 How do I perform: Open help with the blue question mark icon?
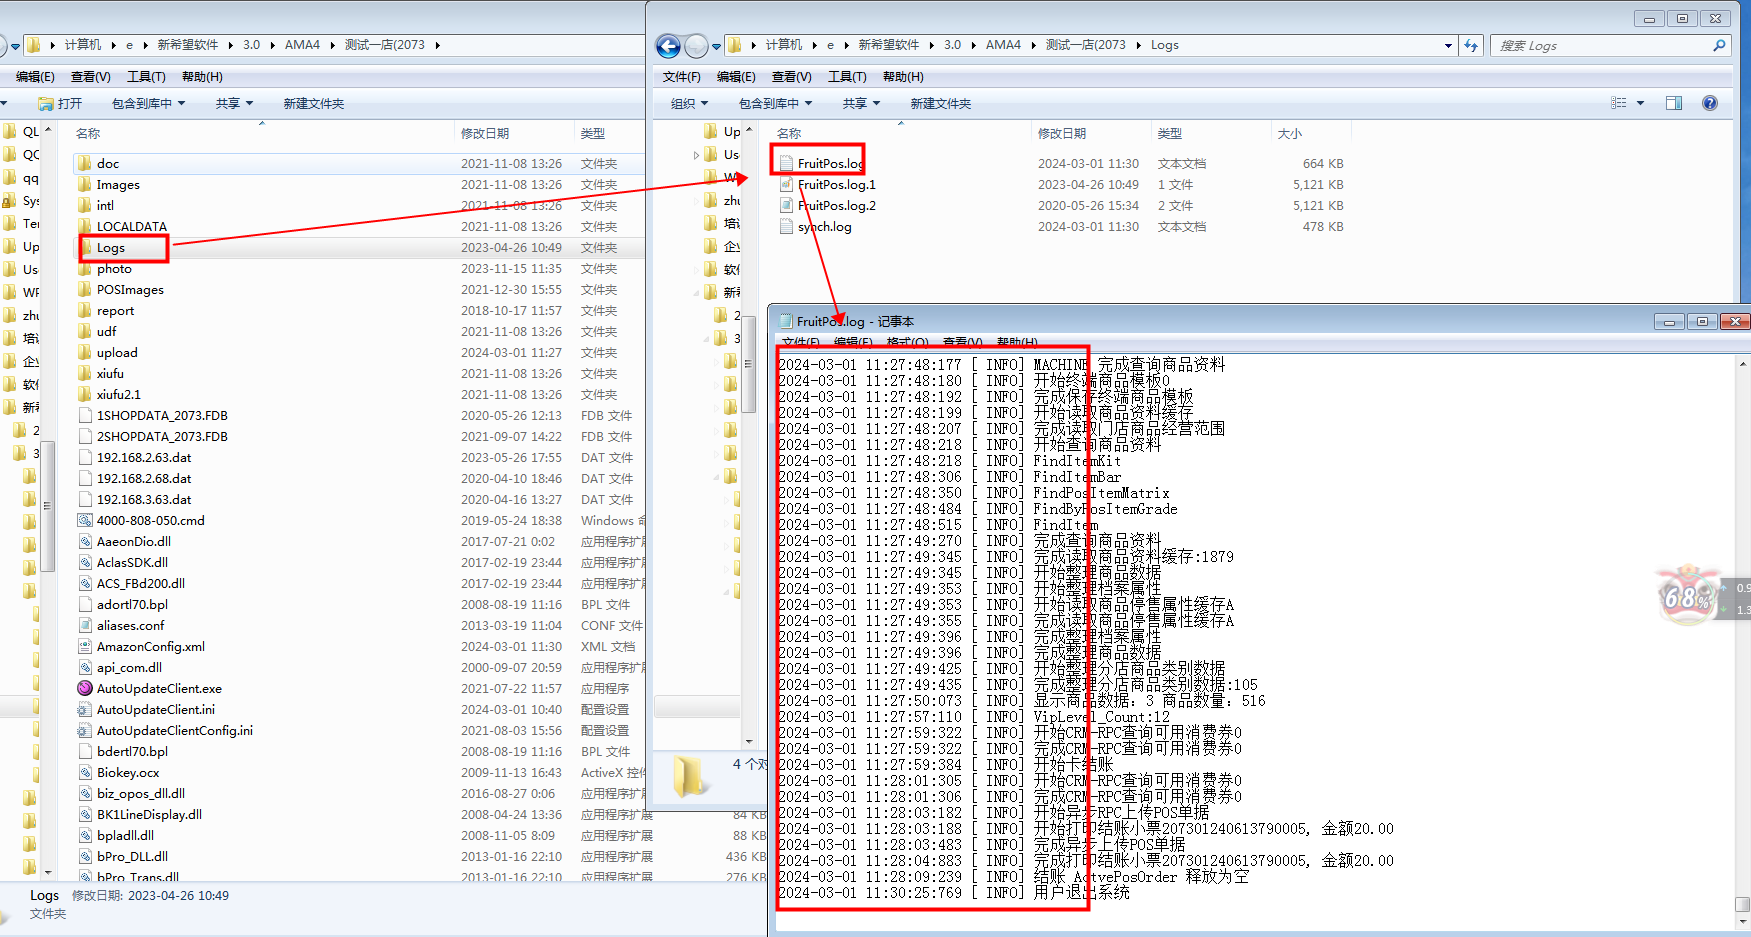point(1710,103)
